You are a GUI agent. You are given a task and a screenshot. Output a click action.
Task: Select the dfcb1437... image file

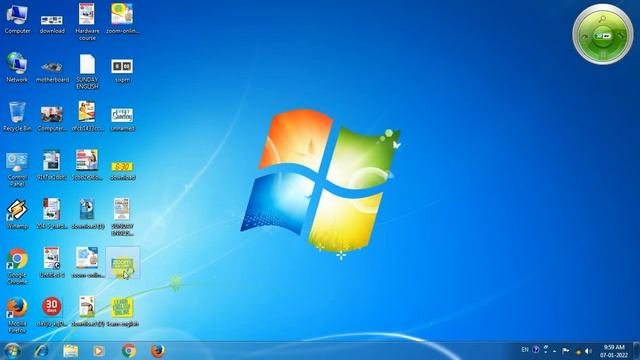[87, 116]
